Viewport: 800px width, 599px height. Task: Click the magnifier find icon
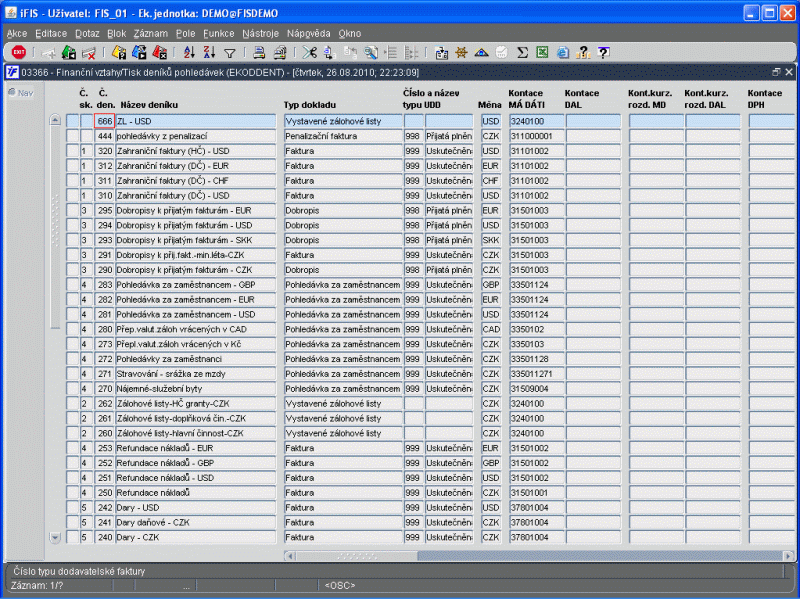click(x=370, y=53)
